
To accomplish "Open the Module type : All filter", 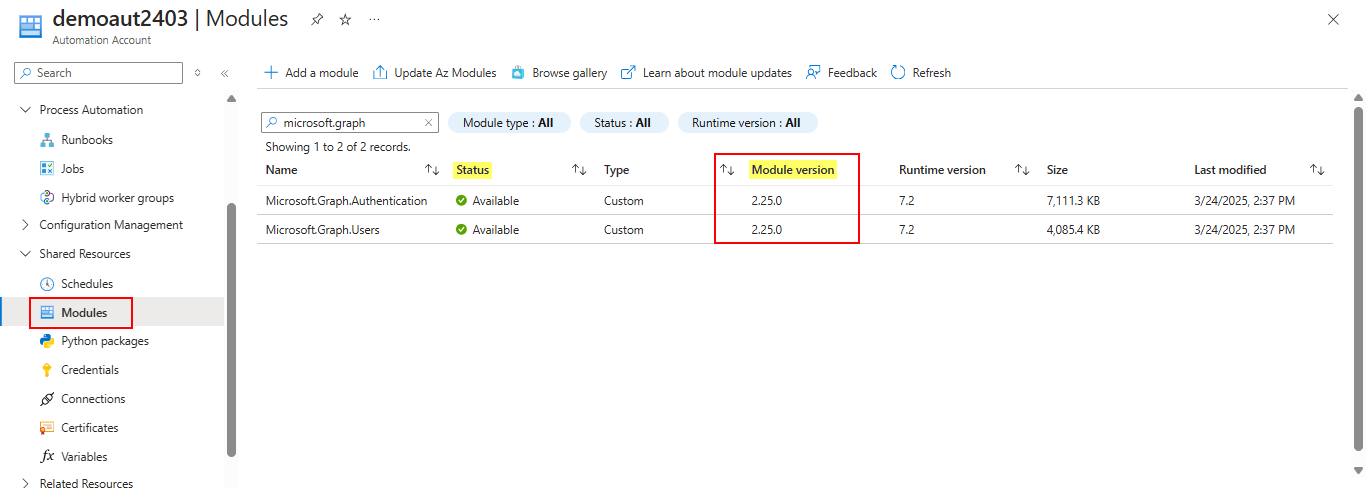I will click(x=509, y=123).
